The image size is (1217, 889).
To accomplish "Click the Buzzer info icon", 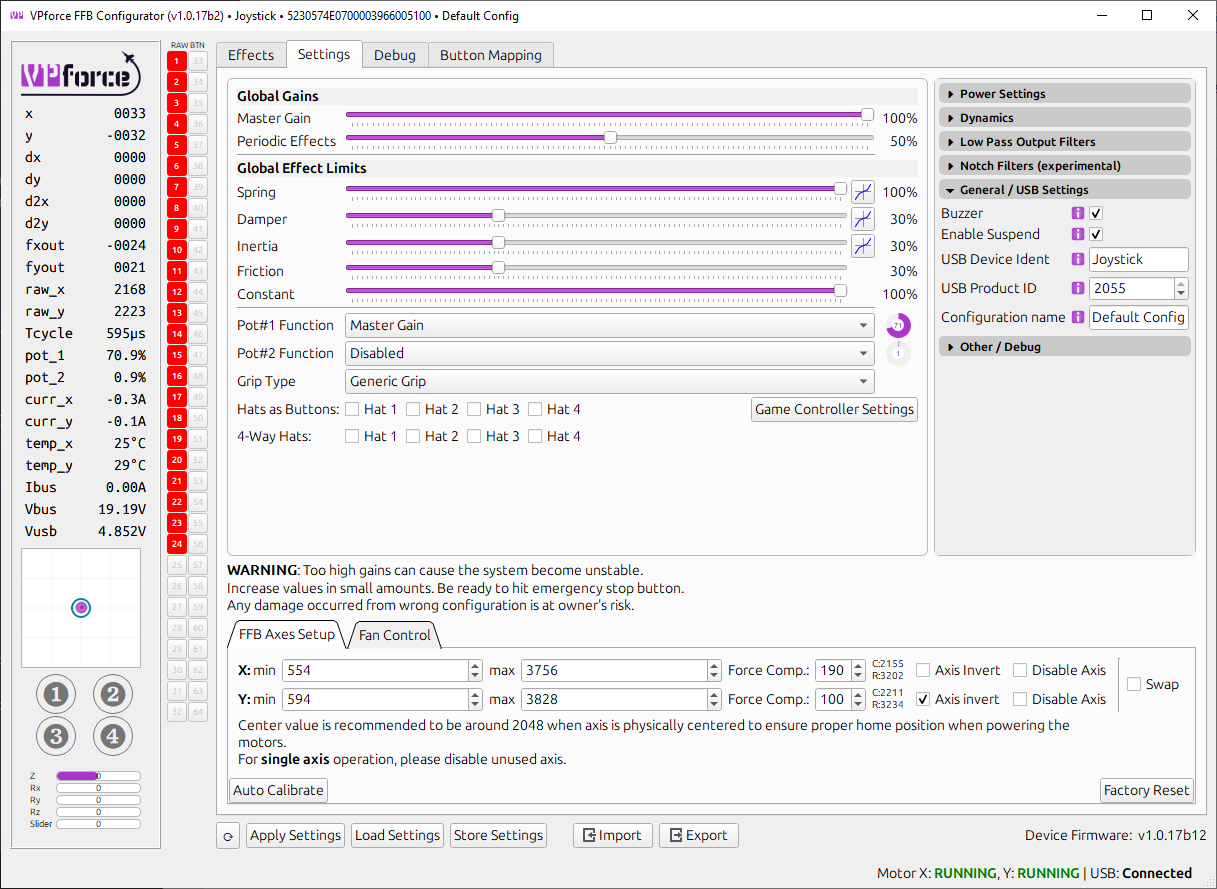I will pyautogui.click(x=1078, y=213).
